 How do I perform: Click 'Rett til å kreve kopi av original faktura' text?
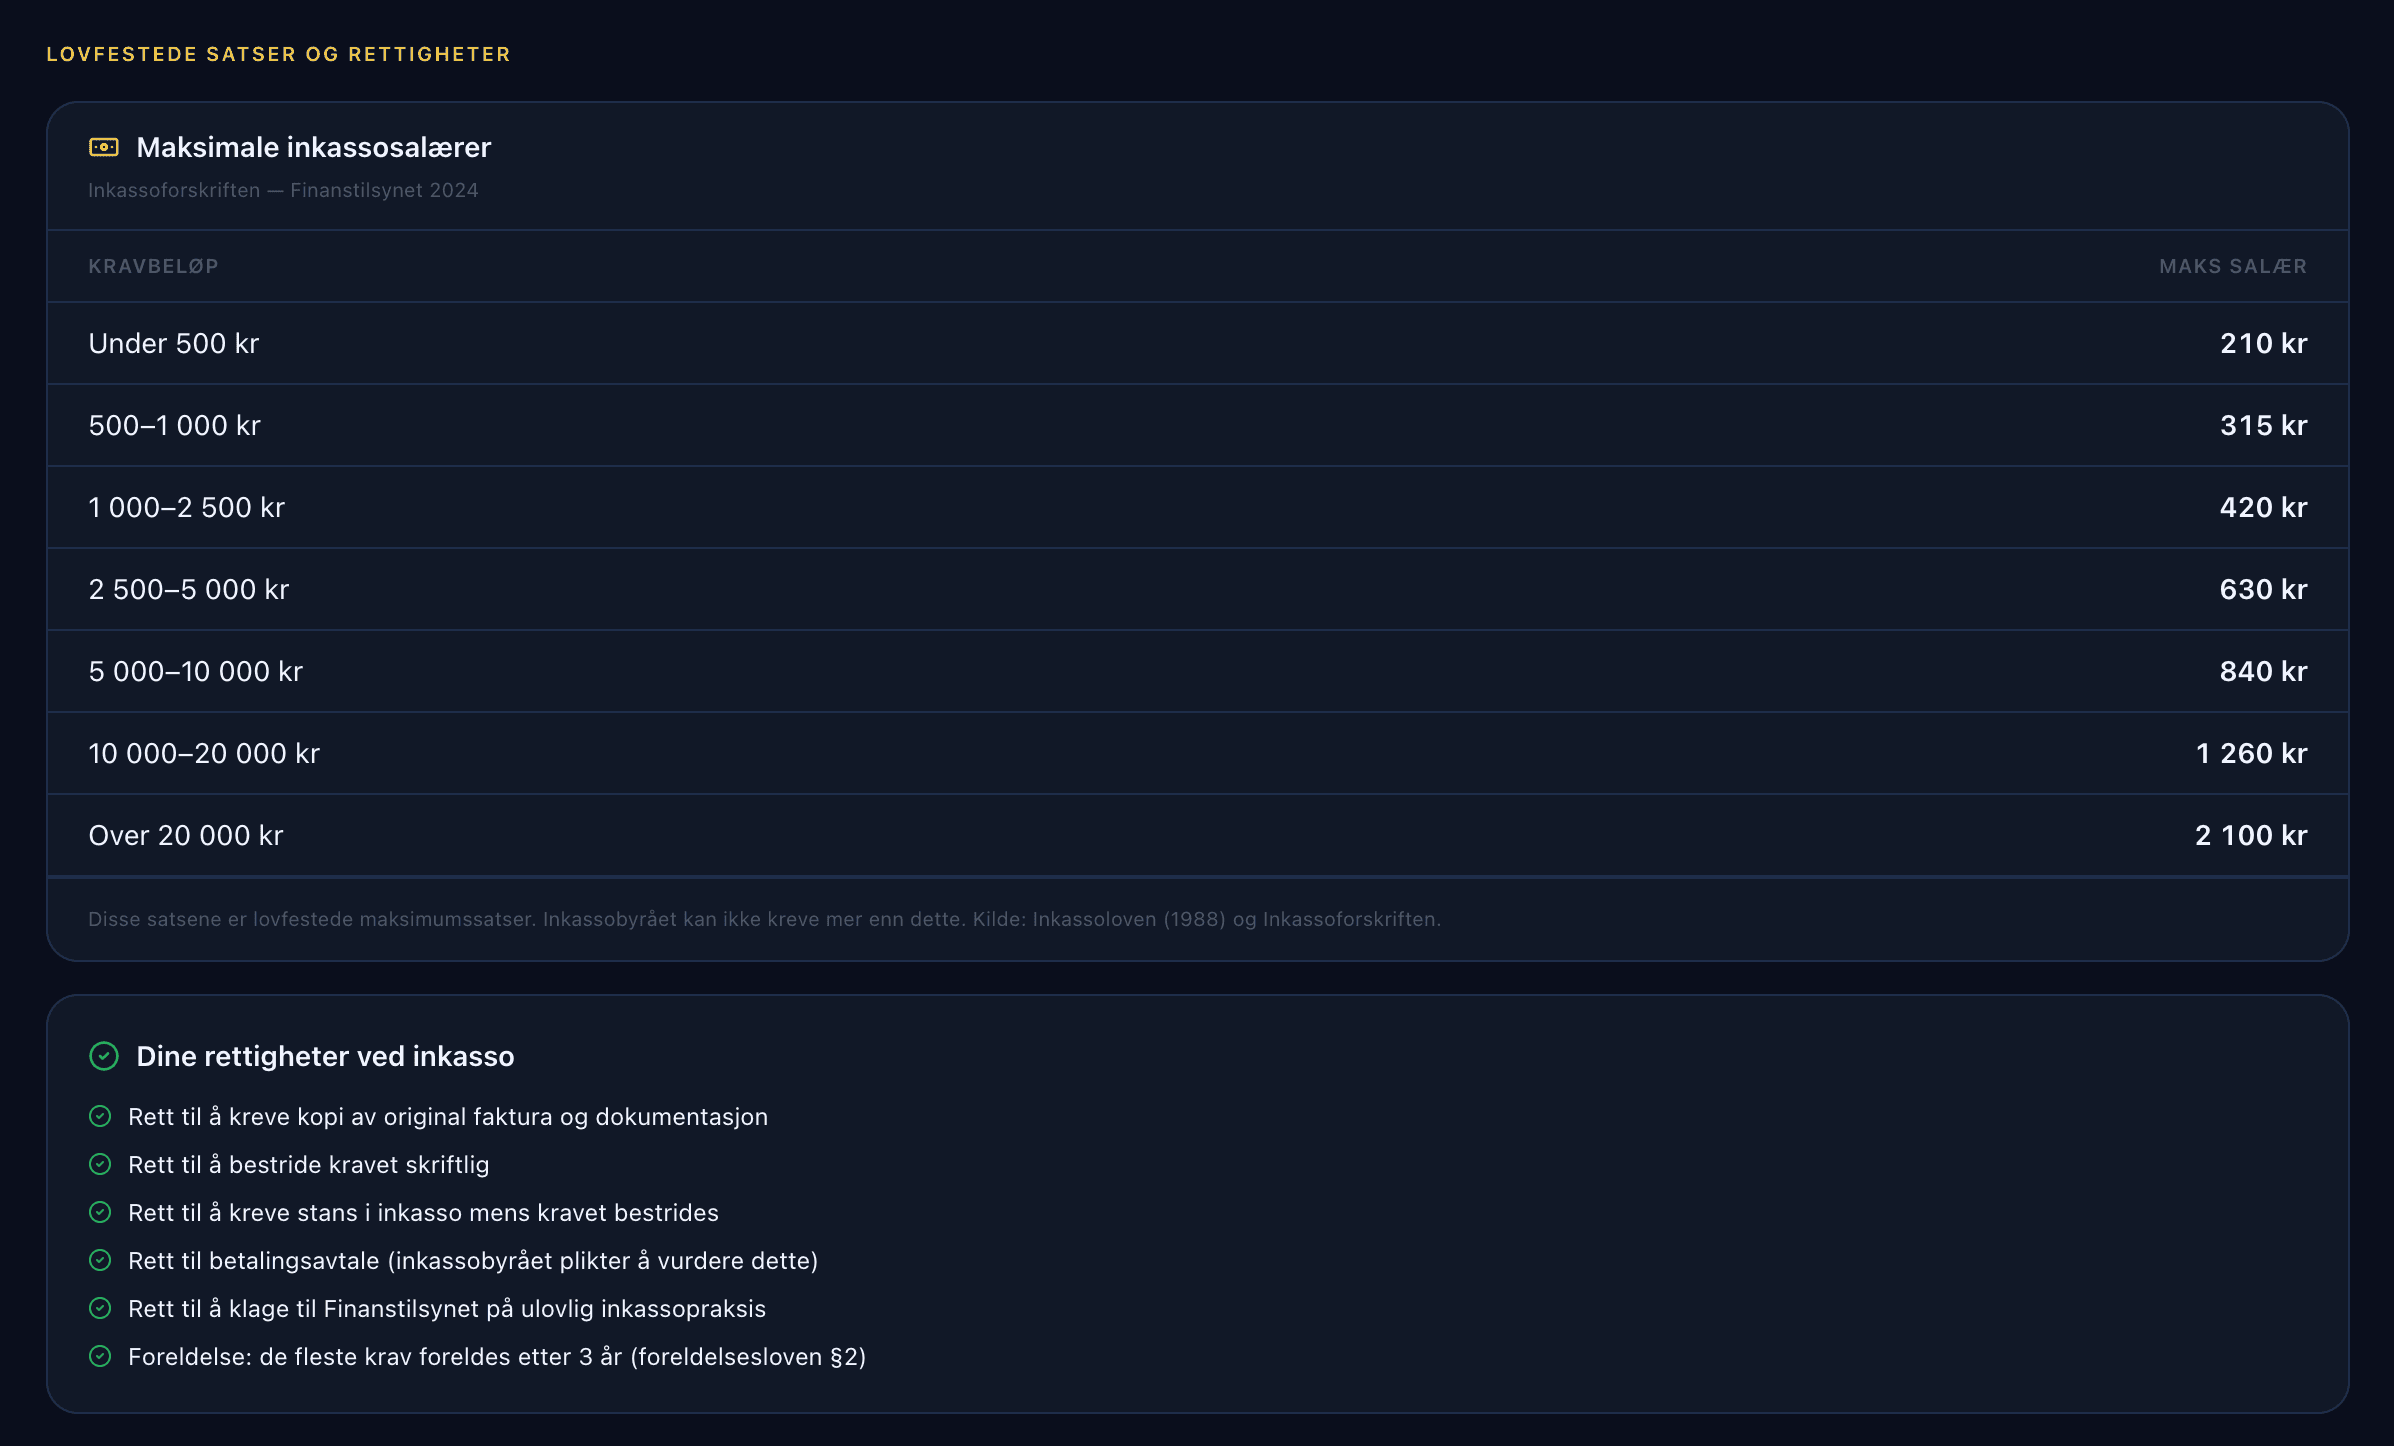pos(448,1117)
